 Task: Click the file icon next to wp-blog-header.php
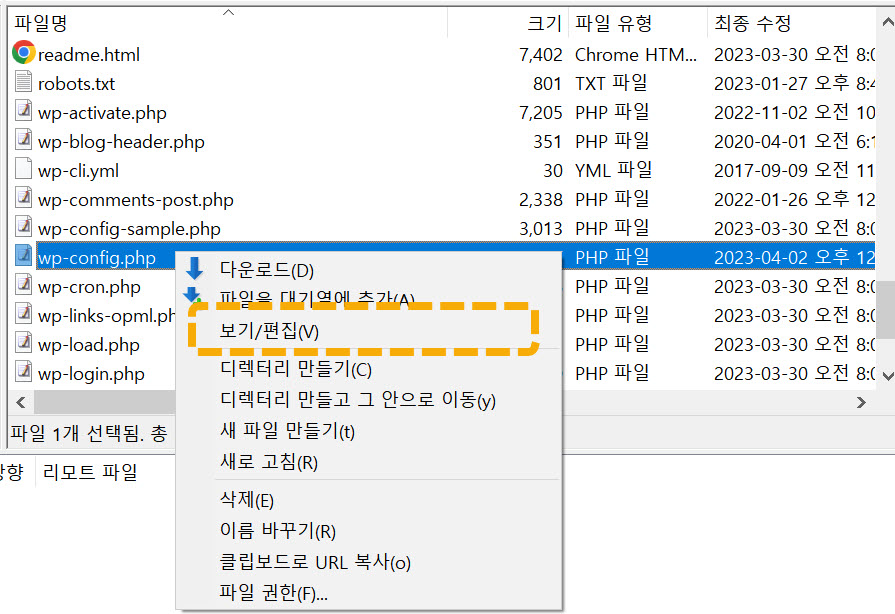click(23, 139)
